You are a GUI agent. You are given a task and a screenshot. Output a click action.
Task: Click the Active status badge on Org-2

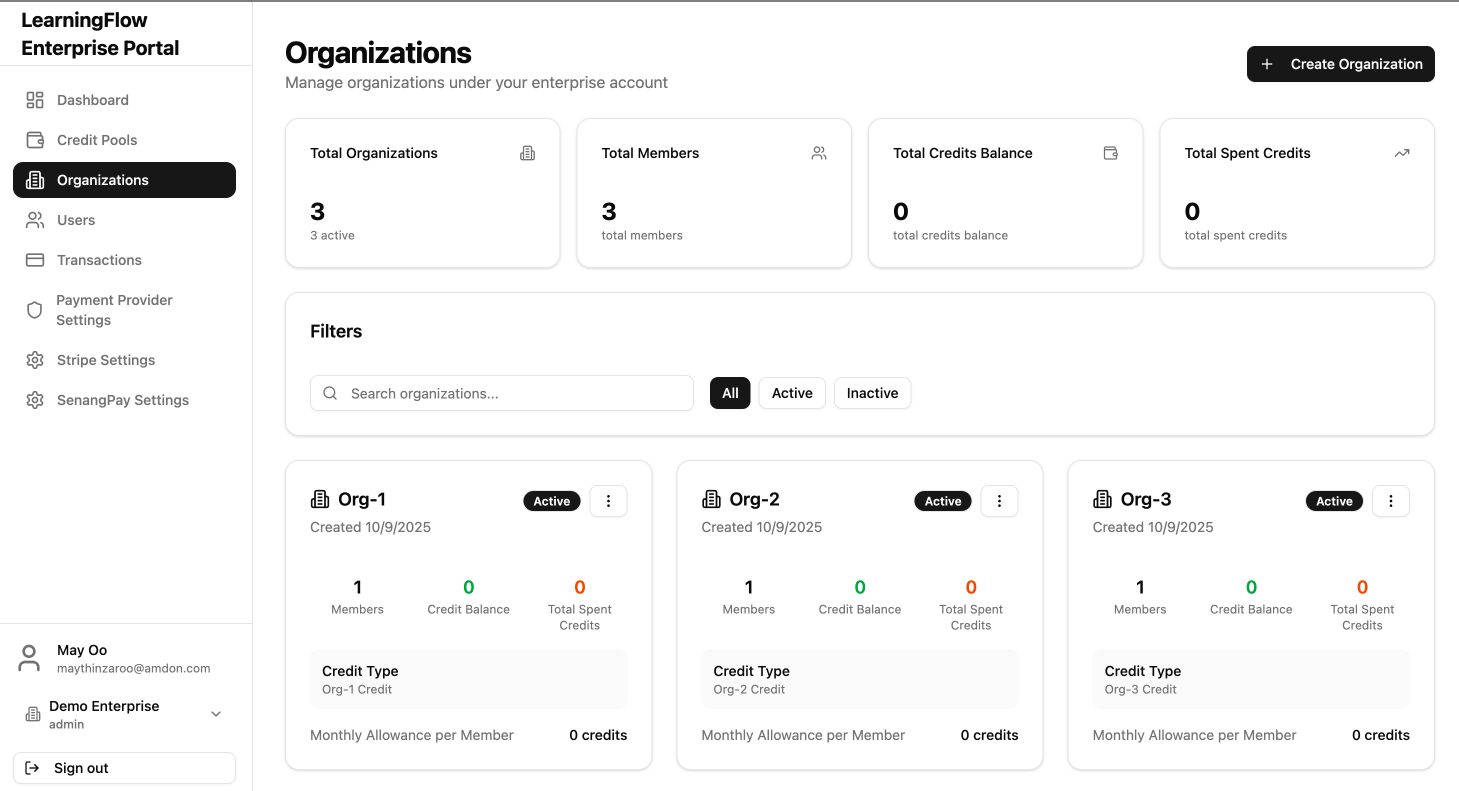click(x=942, y=500)
